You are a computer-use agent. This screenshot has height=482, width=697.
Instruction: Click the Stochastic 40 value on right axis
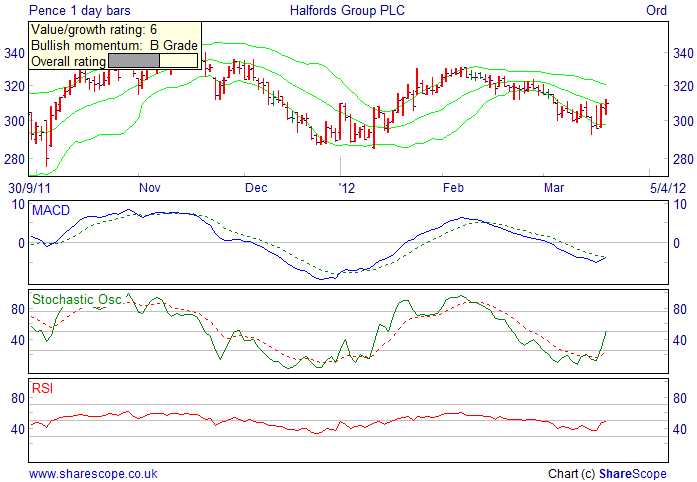coord(680,341)
